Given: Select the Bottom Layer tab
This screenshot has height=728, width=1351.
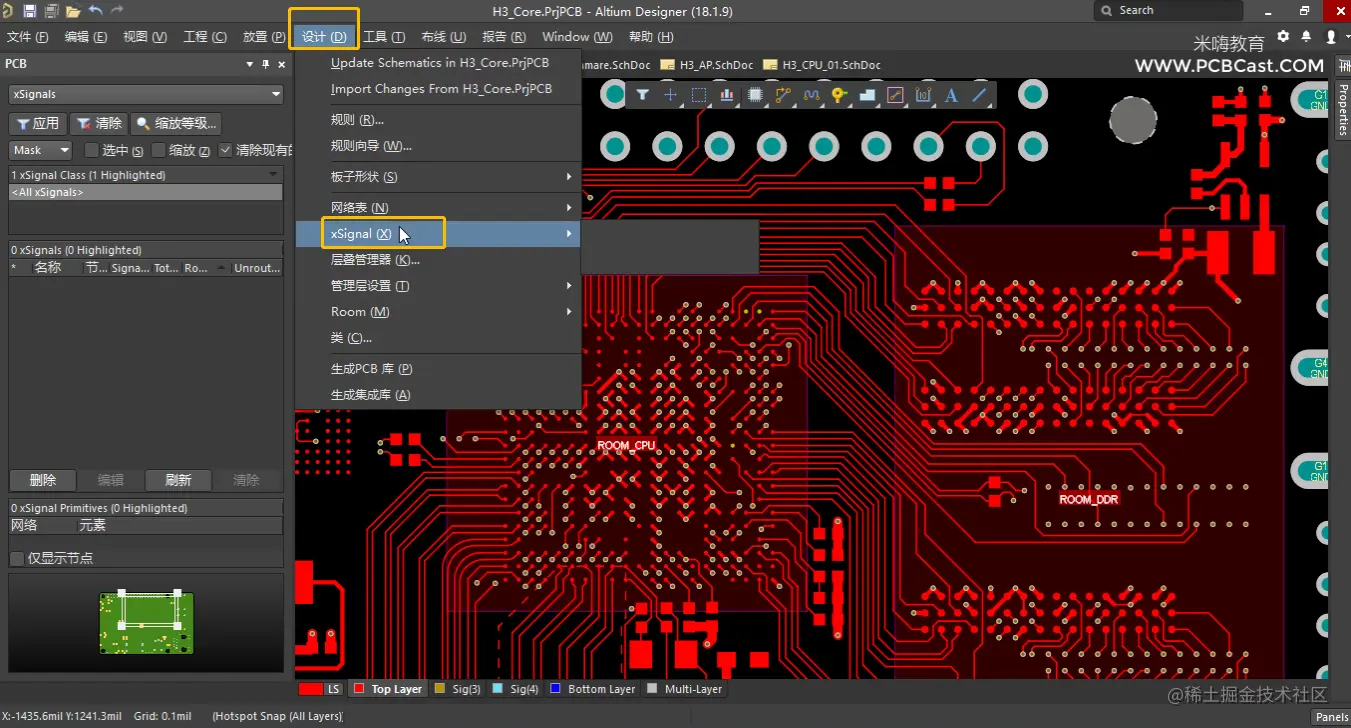Looking at the screenshot, I should click(592, 689).
